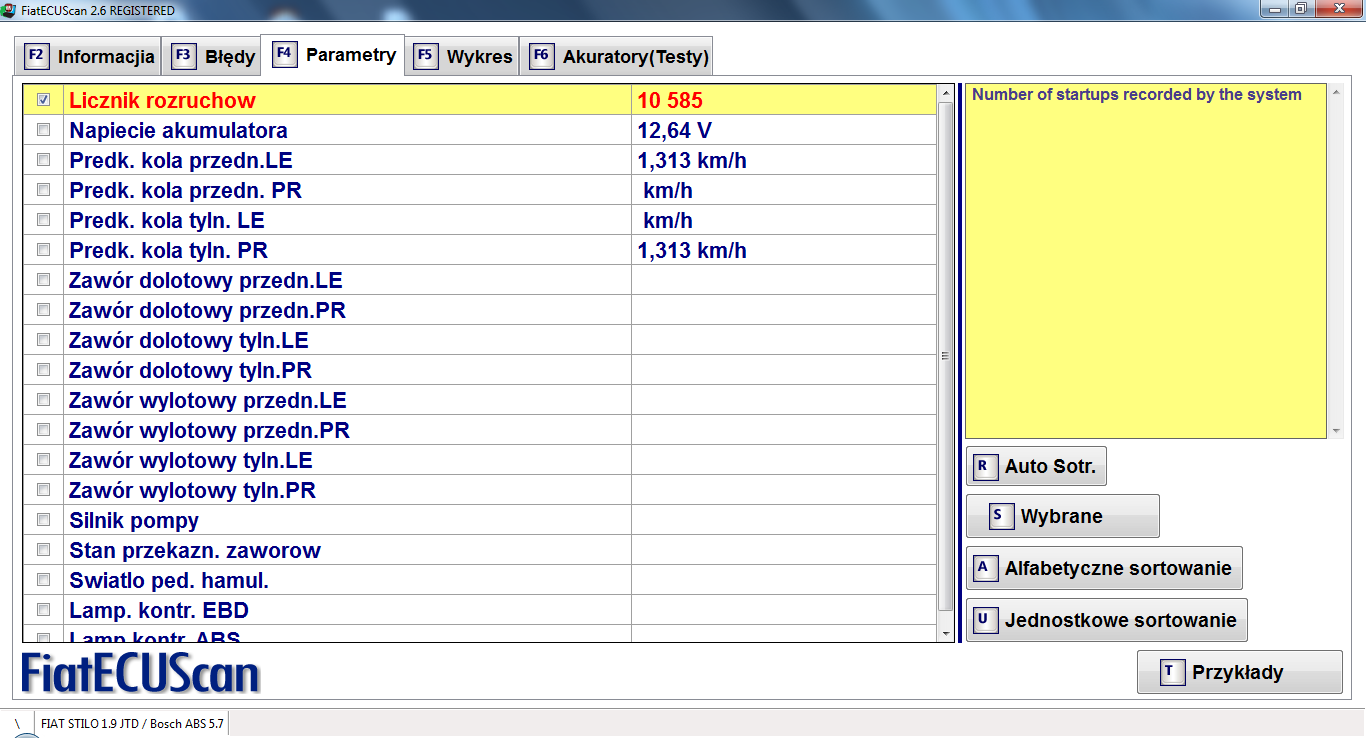Check the Predk. kola tyln. PR checkbox
This screenshot has width=1366, height=738.
43,250
